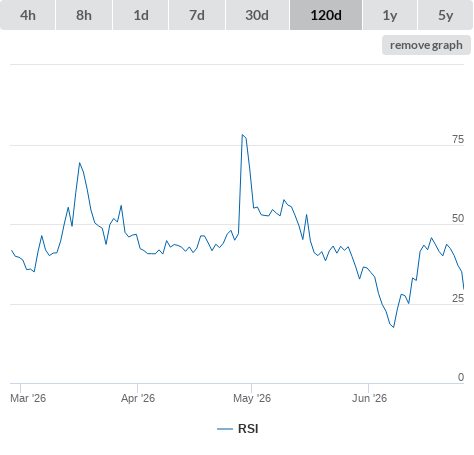474x455 pixels.
Task: Click the 25 y-axis value label
Action: point(458,298)
